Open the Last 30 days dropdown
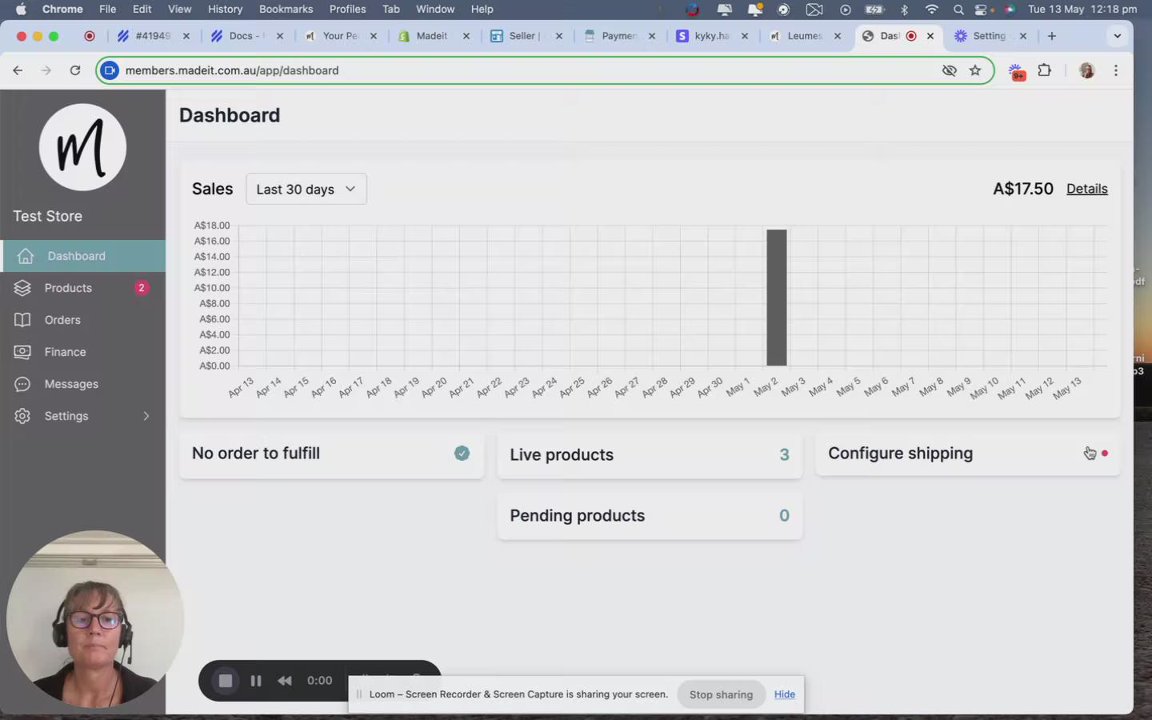1152x720 pixels. tap(306, 190)
